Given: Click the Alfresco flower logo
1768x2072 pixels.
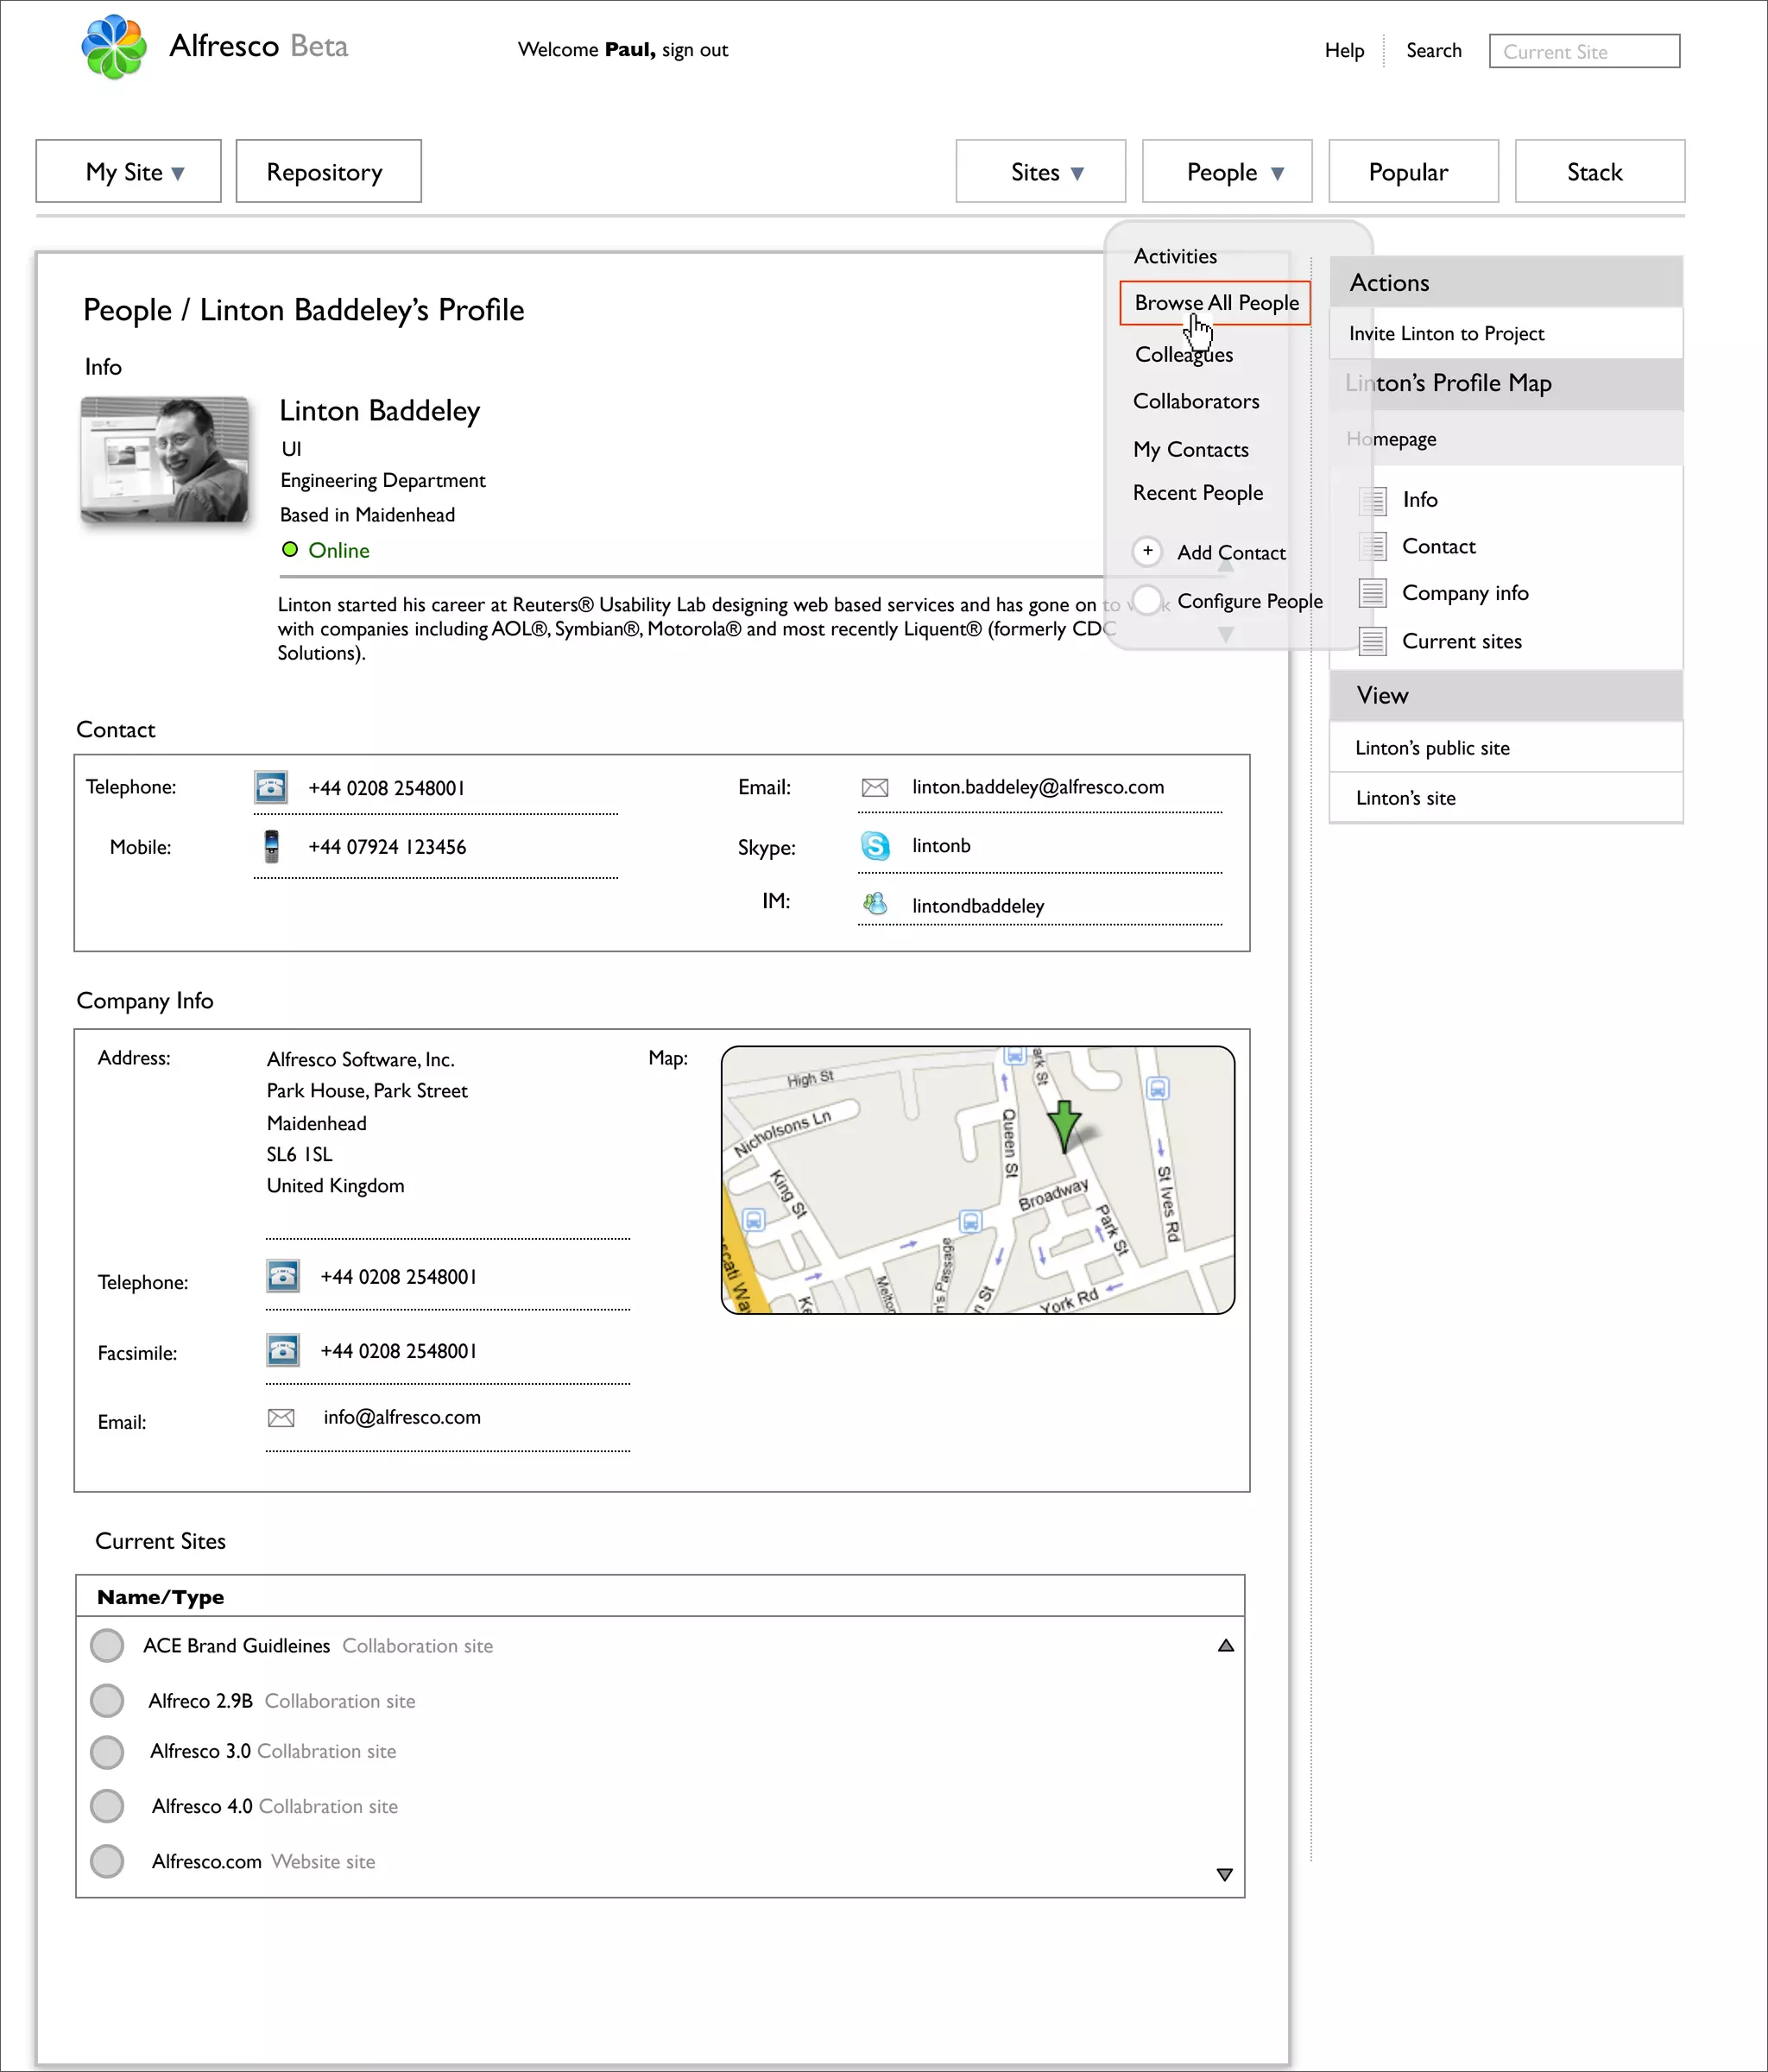Looking at the screenshot, I should 113,47.
